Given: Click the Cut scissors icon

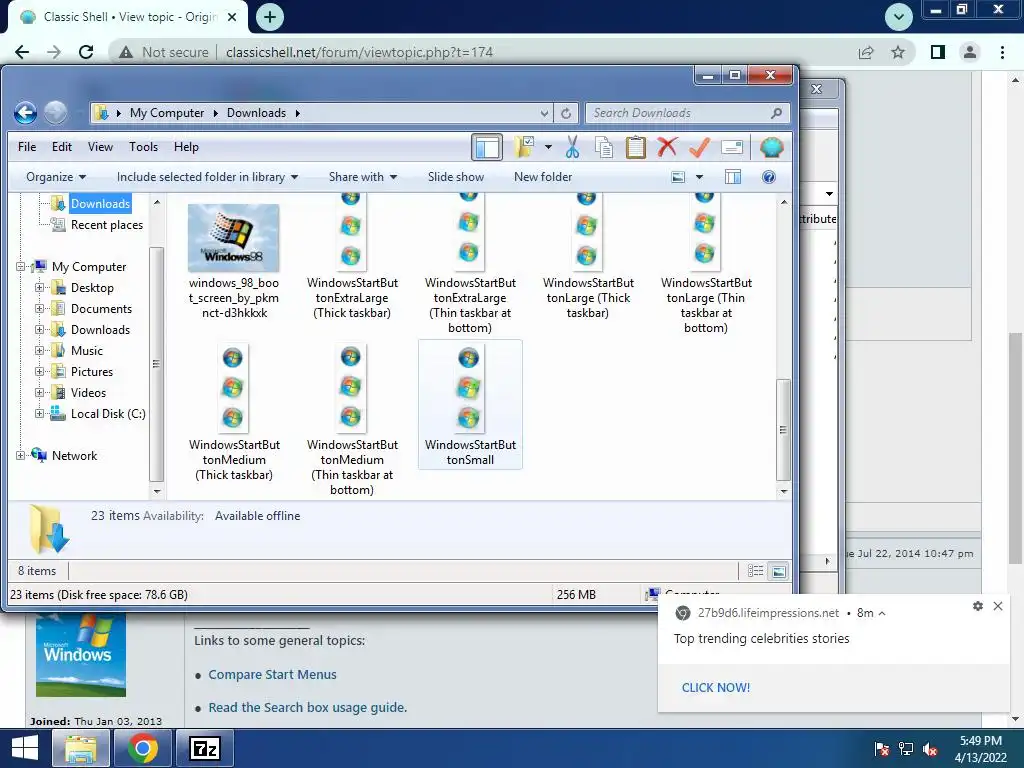Looking at the screenshot, I should pyautogui.click(x=573, y=147).
